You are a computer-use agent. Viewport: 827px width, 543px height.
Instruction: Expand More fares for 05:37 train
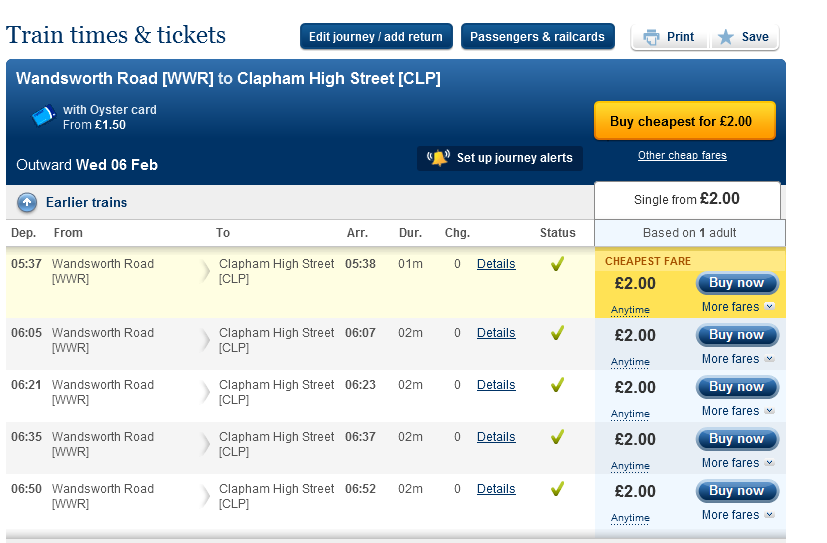click(x=738, y=307)
